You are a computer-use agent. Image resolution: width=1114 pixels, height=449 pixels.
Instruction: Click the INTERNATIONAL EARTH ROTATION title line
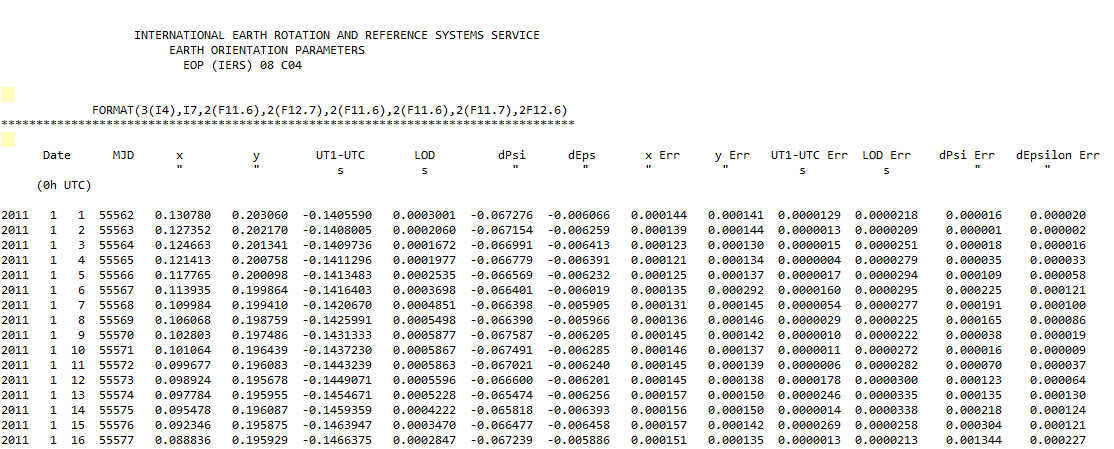coord(337,35)
